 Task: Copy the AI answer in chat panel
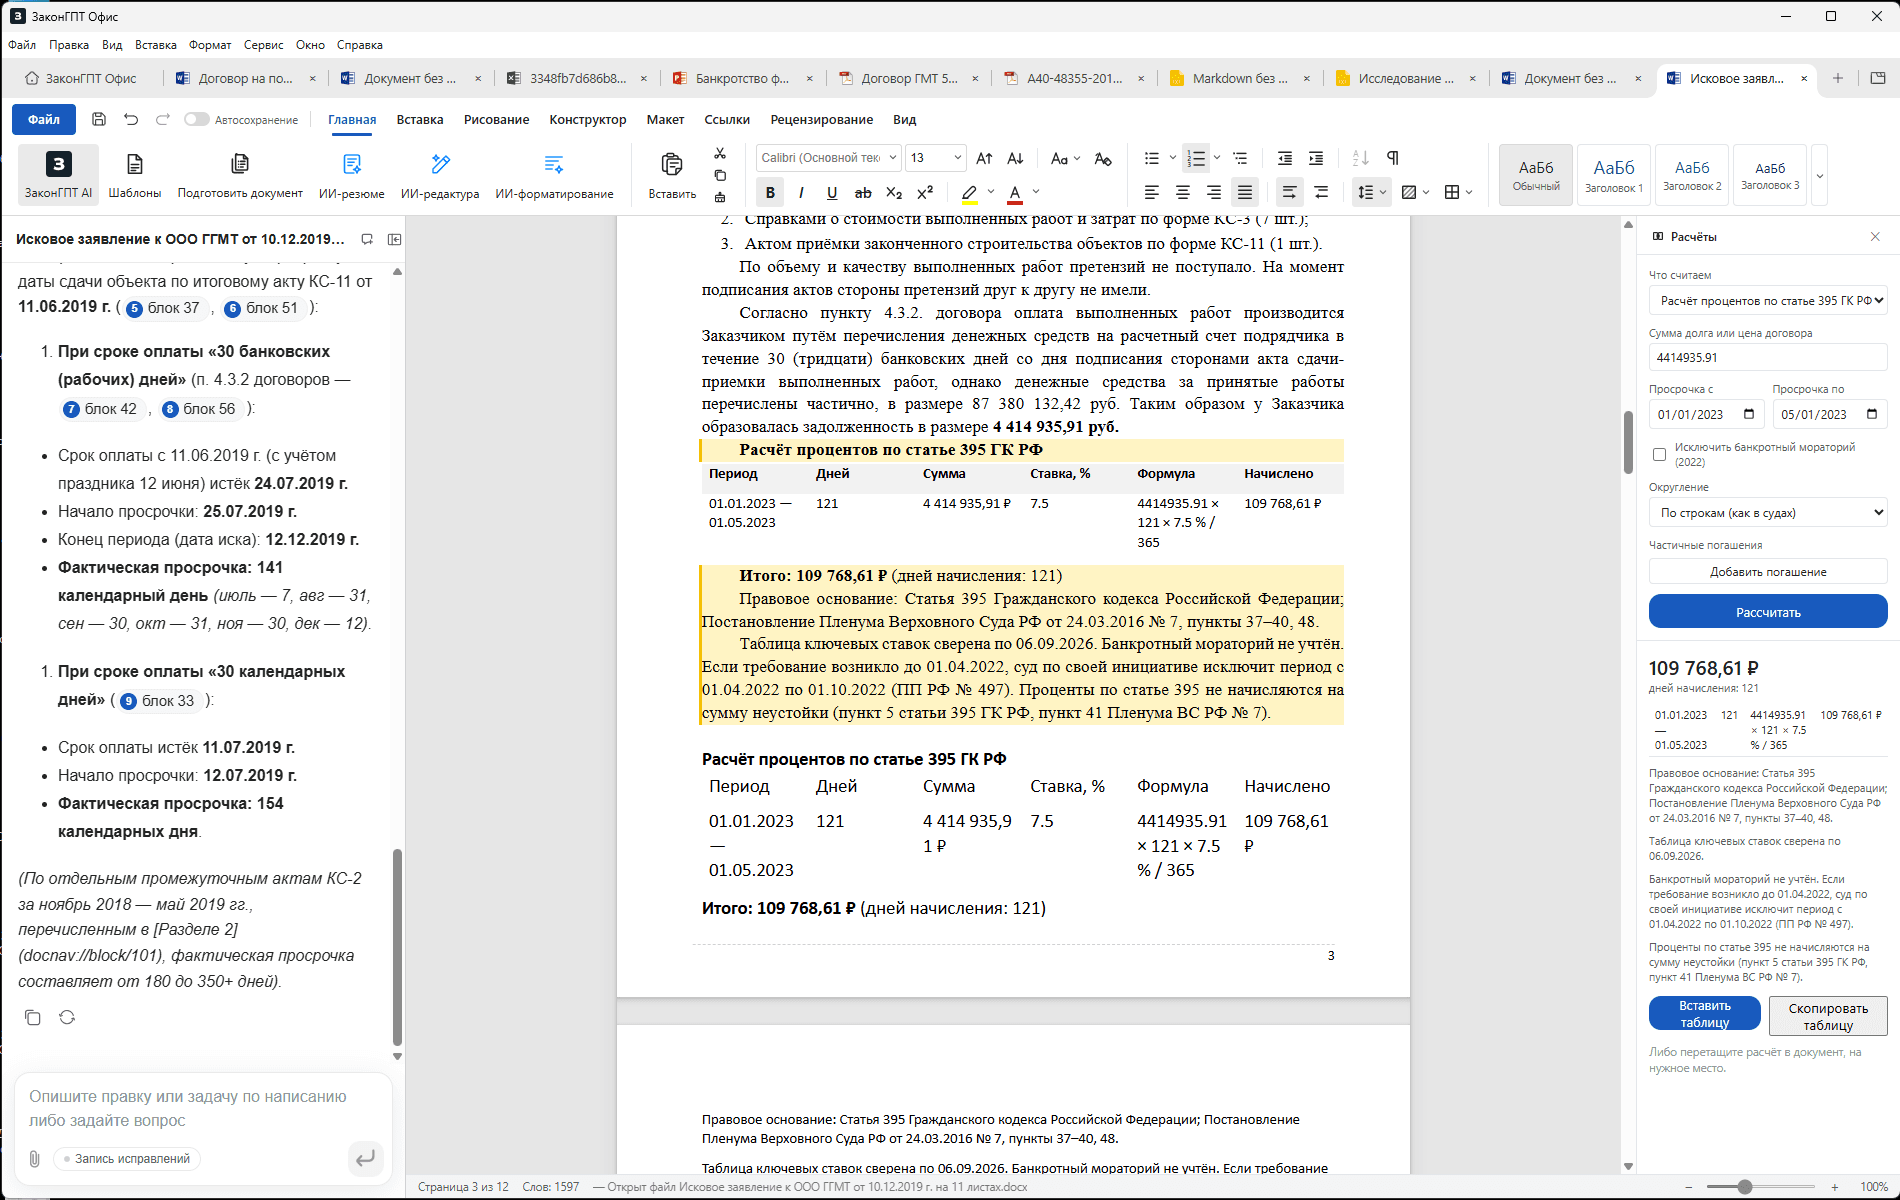33,1017
